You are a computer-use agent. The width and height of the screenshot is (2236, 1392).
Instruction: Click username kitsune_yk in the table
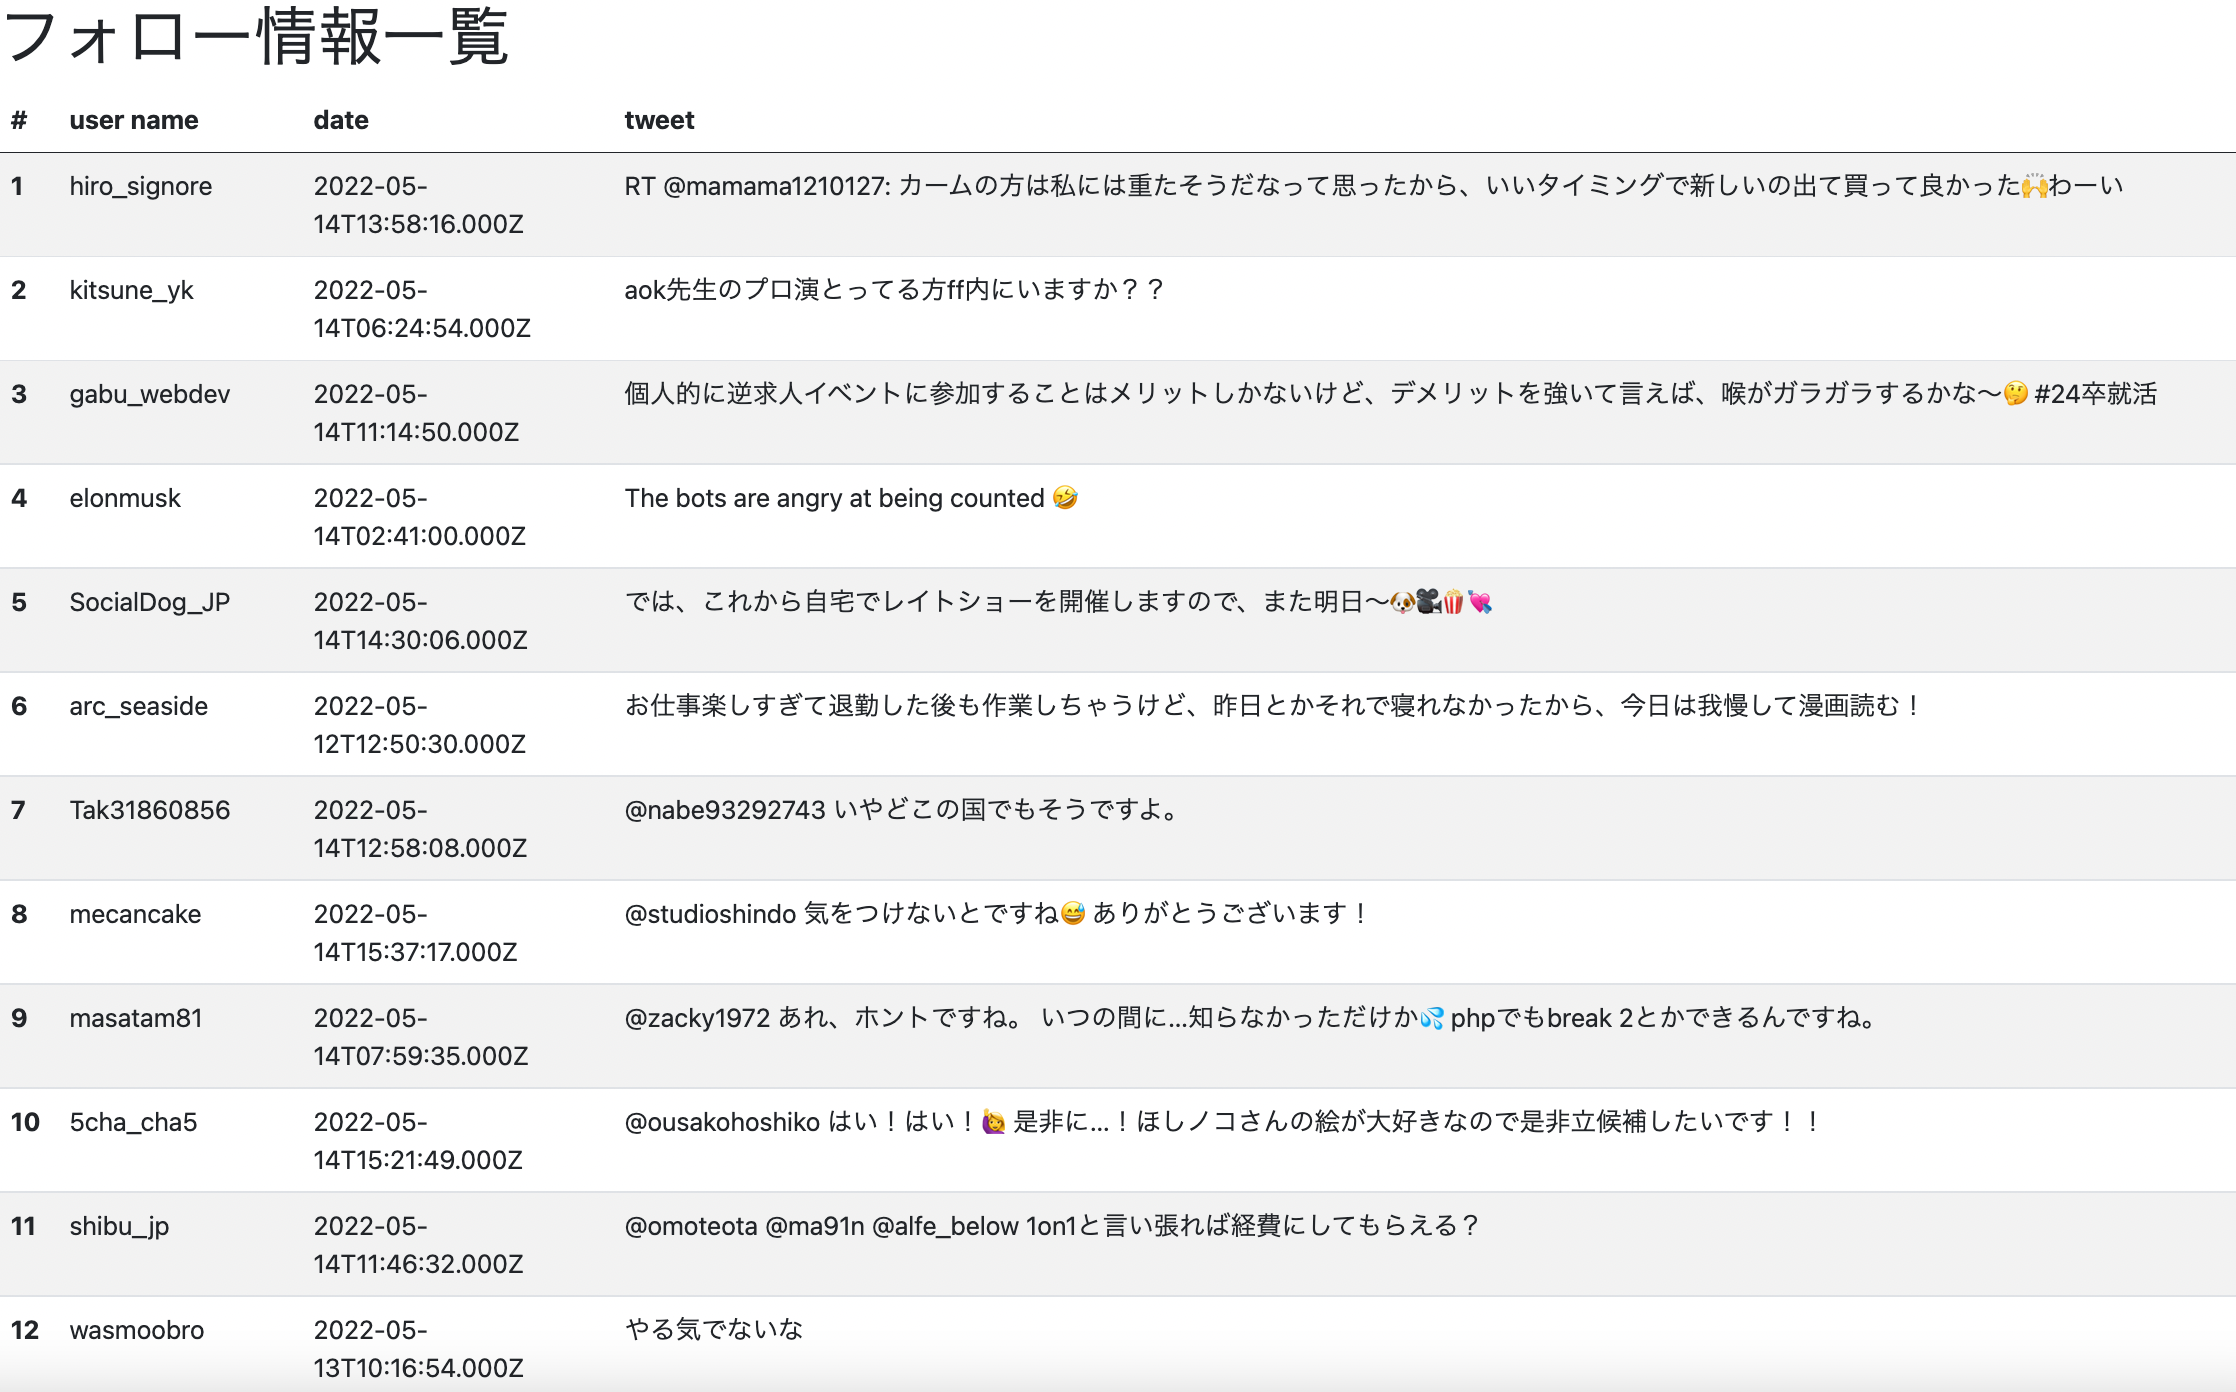tap(131, 290)
